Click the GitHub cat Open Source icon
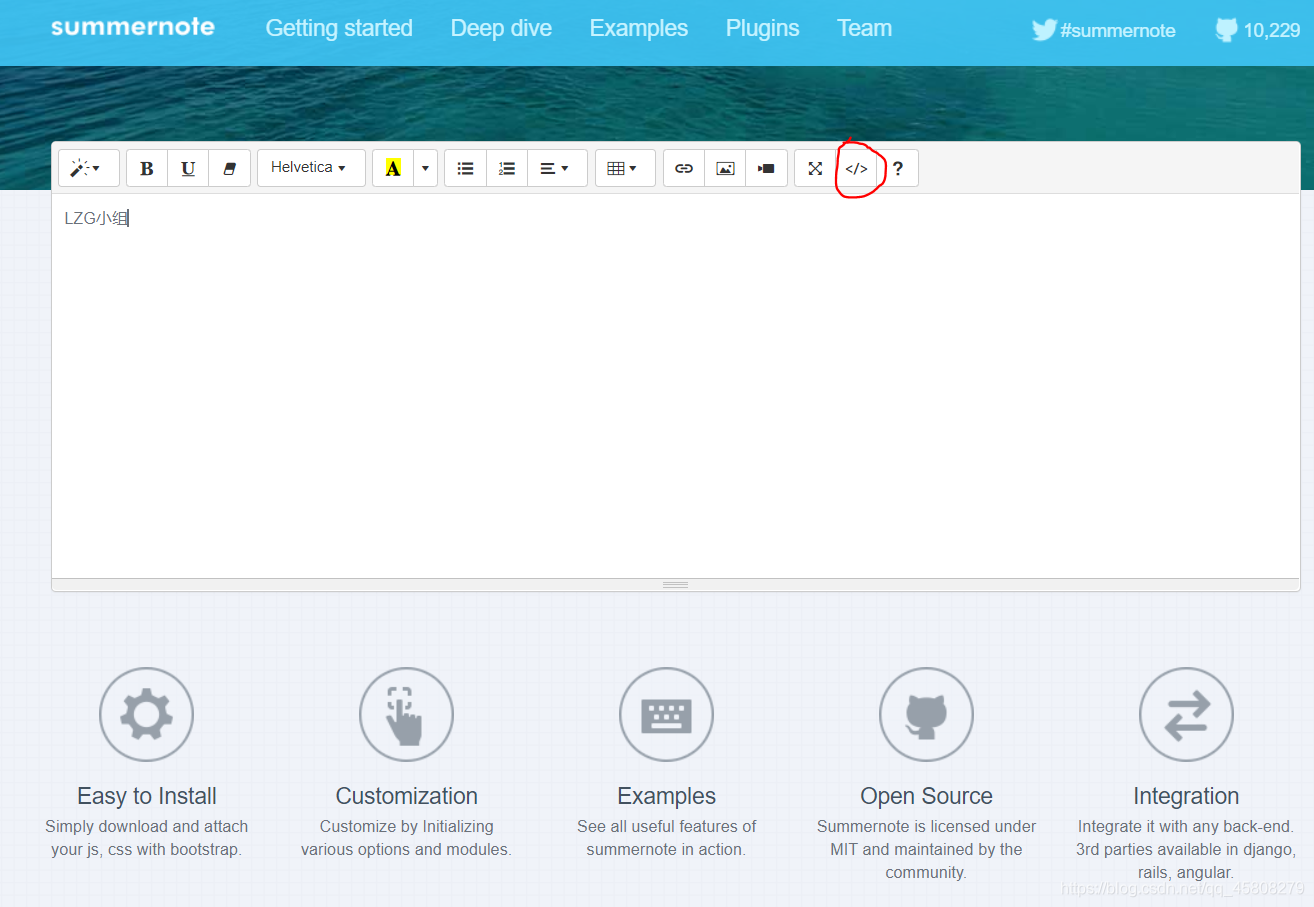The image size is (1314, 907). 926,714
